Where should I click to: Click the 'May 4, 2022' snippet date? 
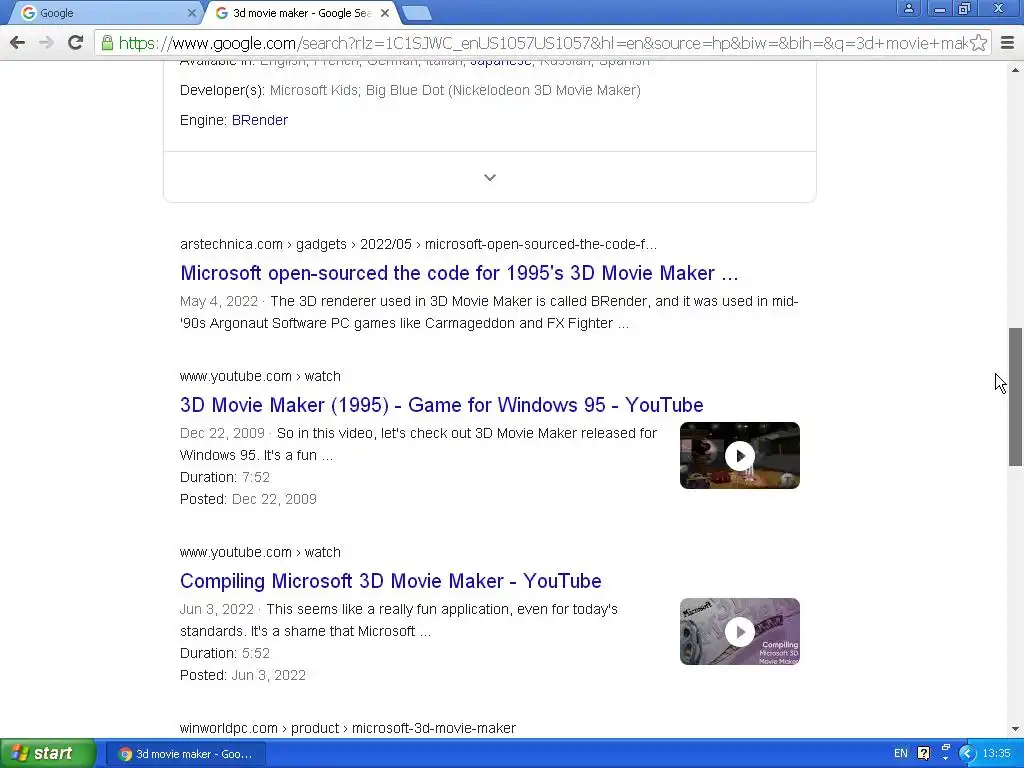click(219, 301)
